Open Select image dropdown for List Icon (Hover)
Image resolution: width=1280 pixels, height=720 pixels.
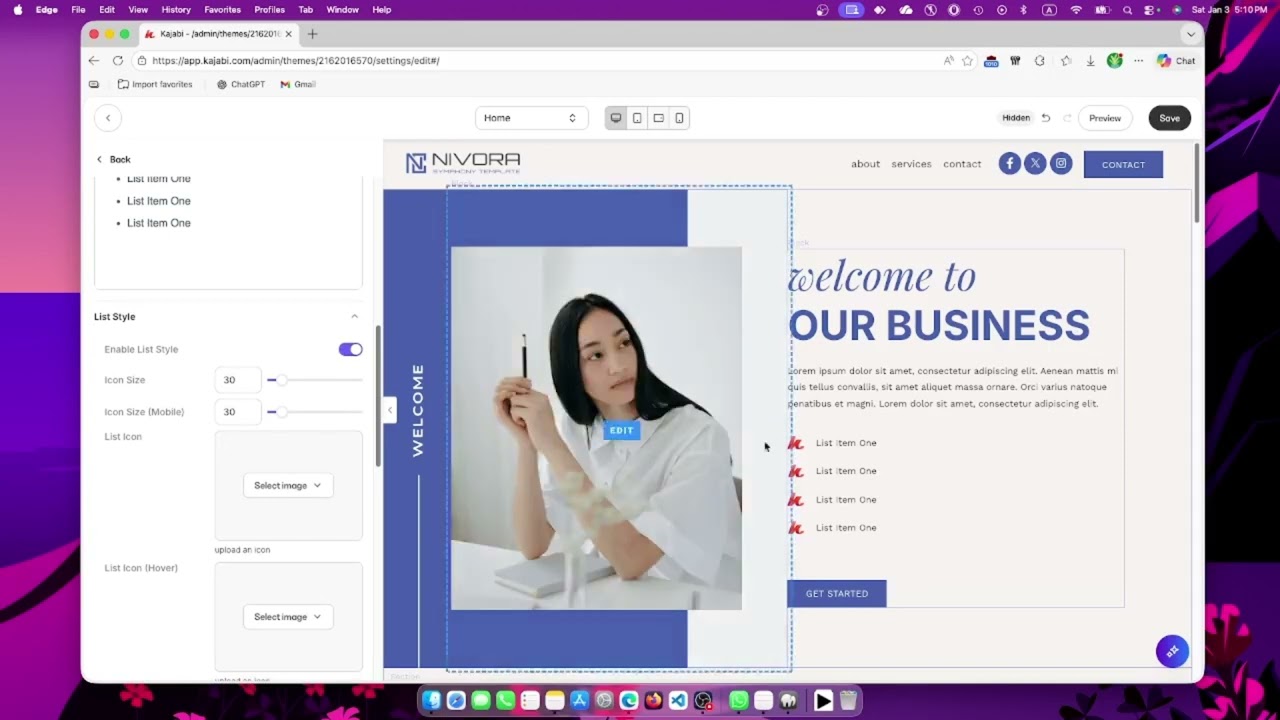pos(288,617)
